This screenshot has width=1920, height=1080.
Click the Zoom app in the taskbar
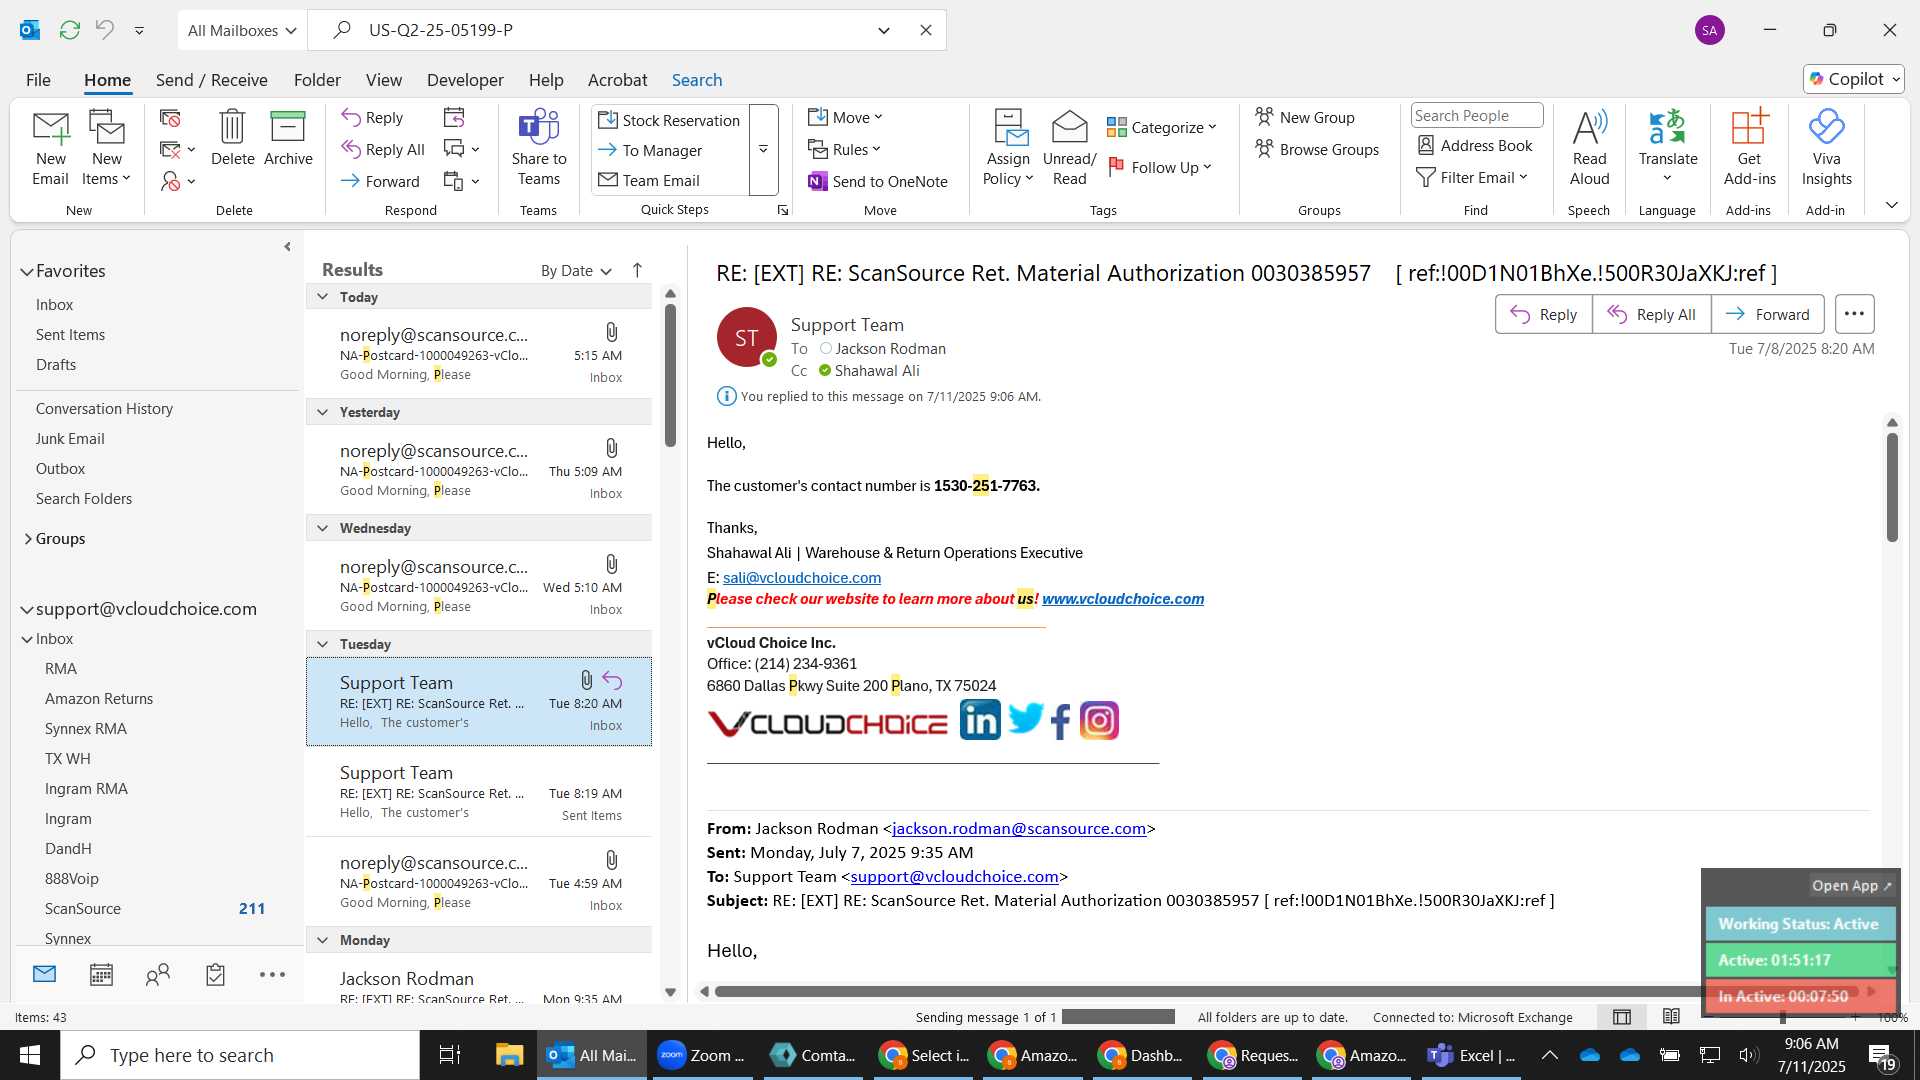pyautogui.click(x=701, y=1055)
